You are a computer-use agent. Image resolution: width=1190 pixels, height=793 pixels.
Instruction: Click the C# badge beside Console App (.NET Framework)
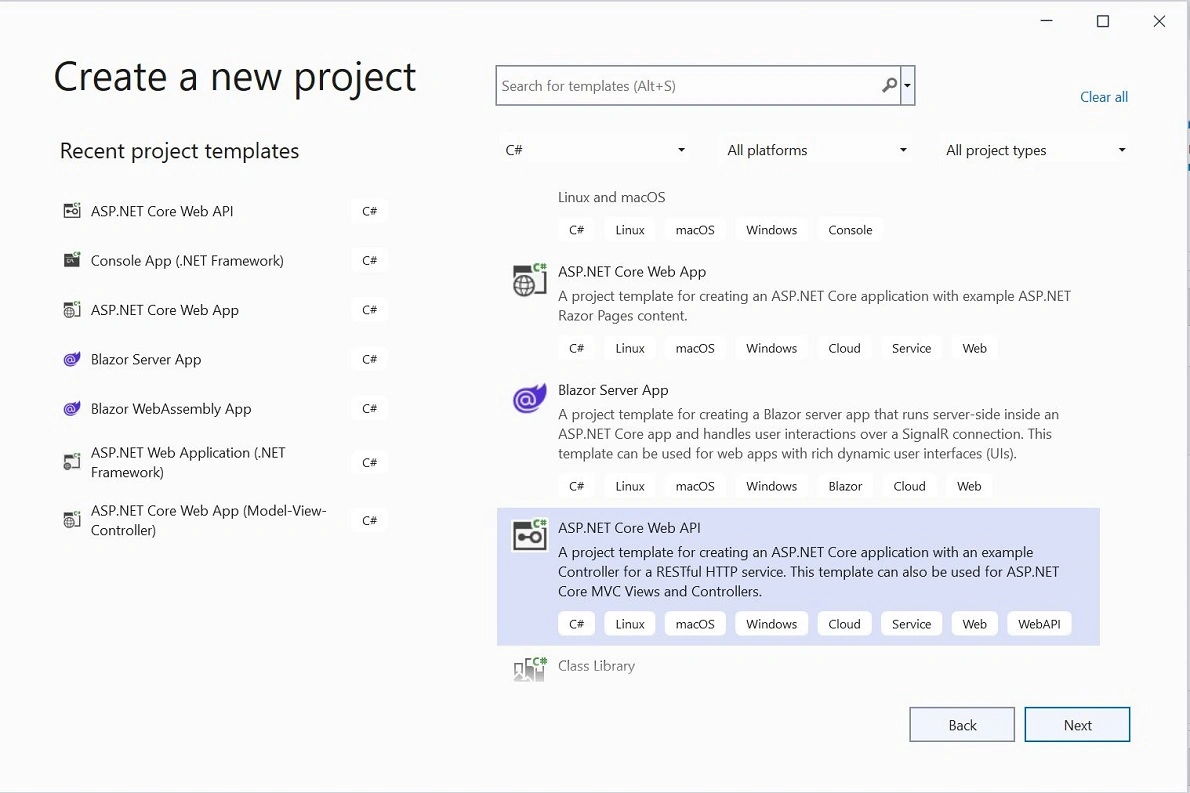coord(370,260)
